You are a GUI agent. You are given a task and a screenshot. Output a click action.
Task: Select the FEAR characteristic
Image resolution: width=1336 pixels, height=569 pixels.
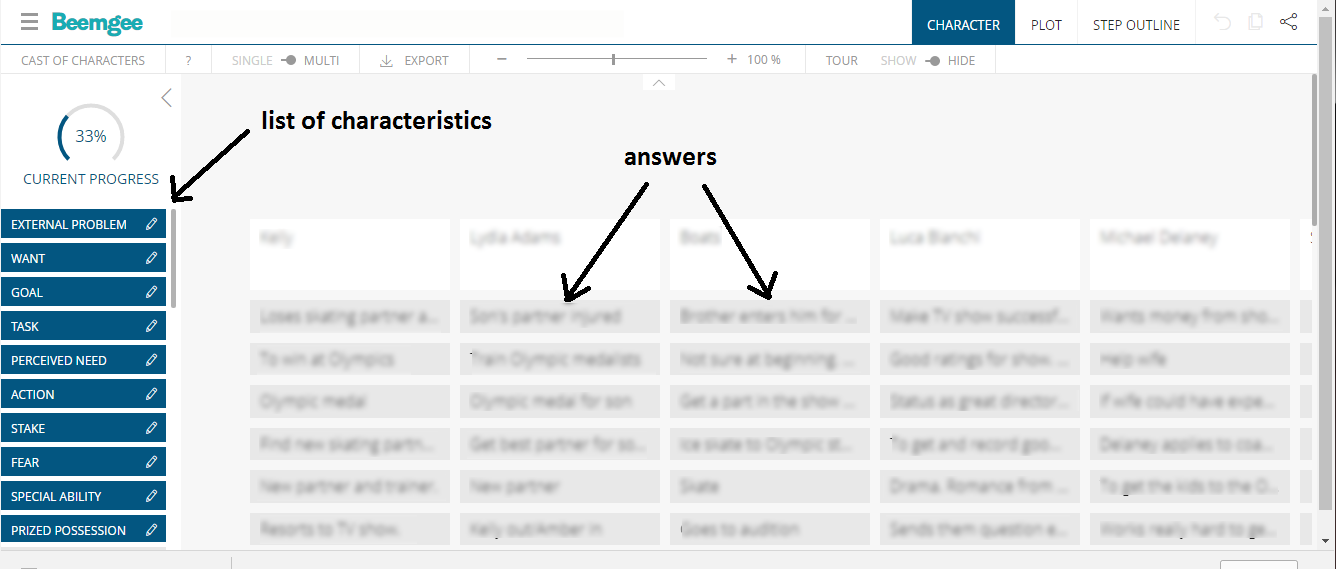[83, 462]
